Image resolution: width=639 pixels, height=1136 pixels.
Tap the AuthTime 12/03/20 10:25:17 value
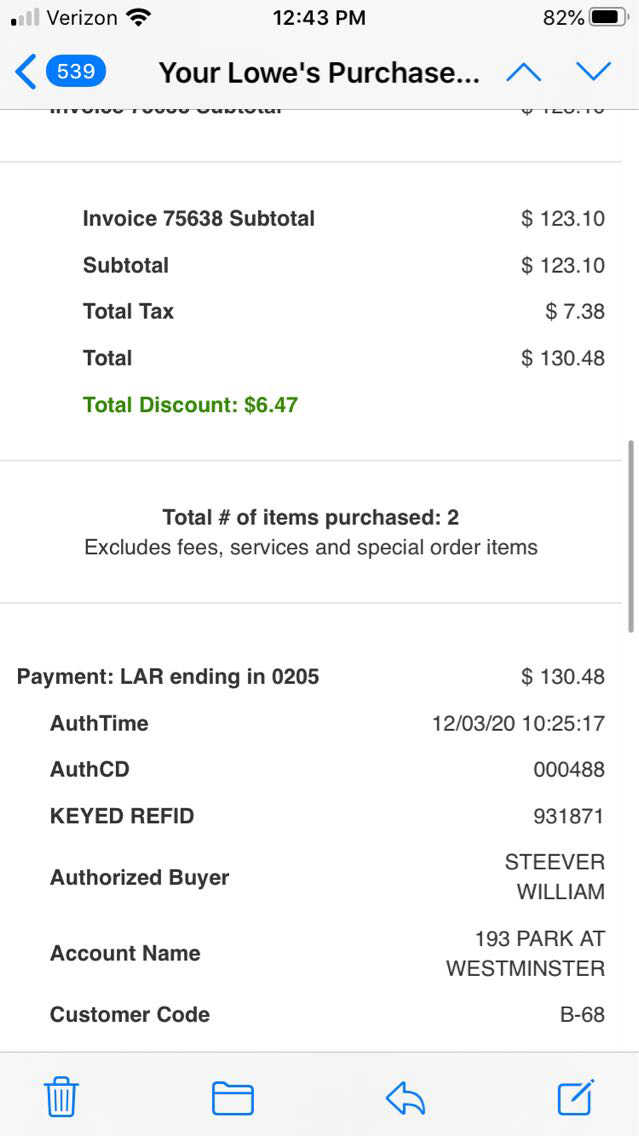(x=518, y=723)
